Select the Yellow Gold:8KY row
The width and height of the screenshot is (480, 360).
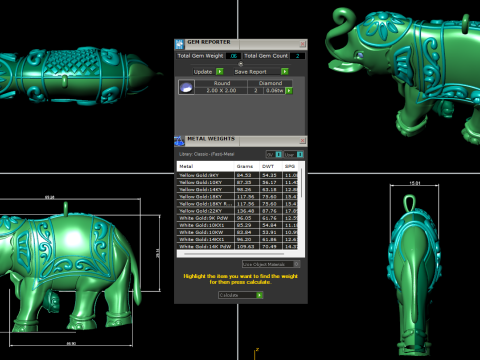(237, 175)
